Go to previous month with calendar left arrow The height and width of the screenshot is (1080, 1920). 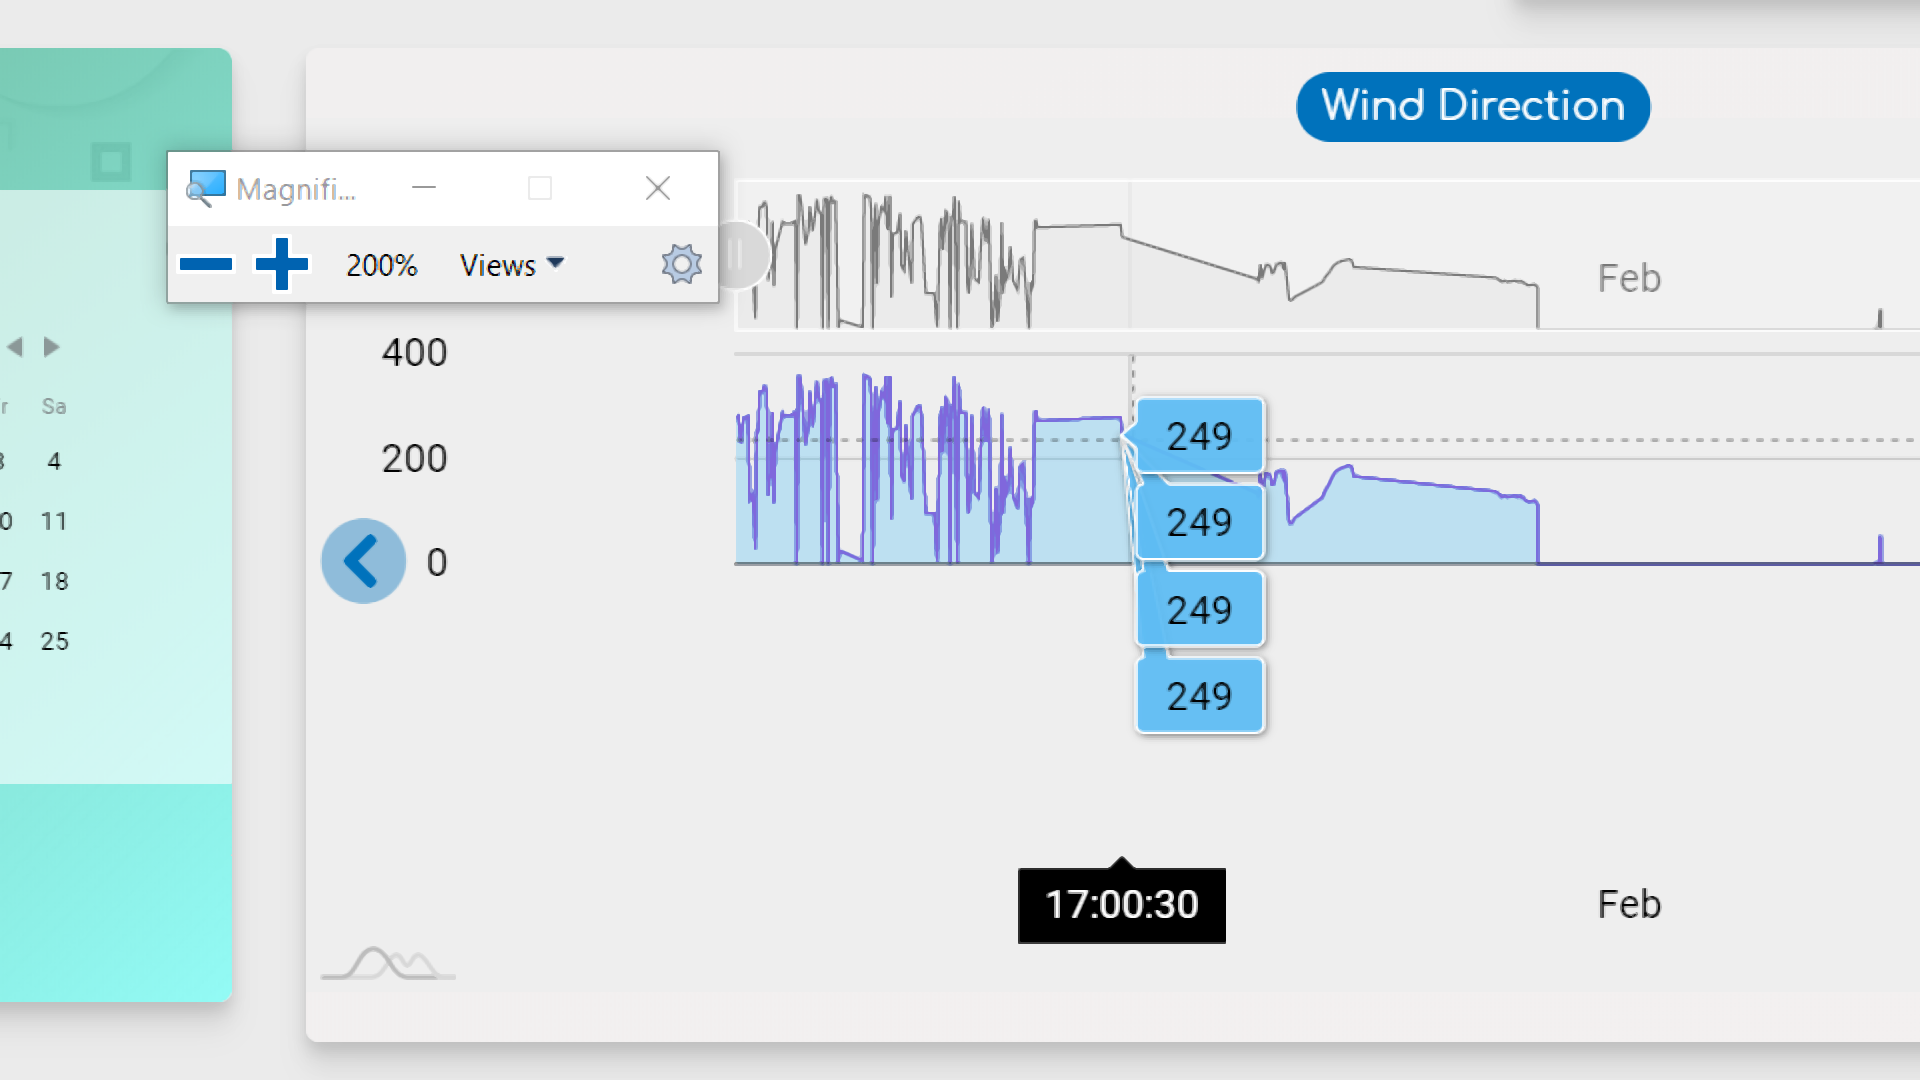pyautogui.click(x=14, y=347)
